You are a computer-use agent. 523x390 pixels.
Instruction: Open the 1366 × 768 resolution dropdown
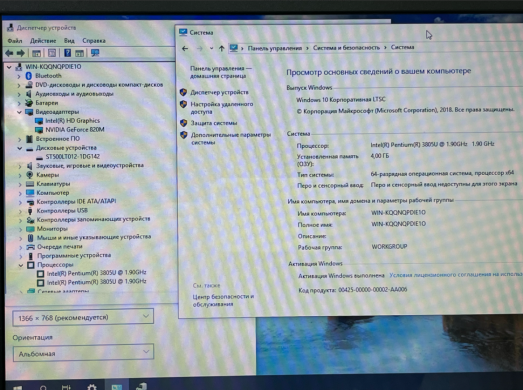[x=83, y=317]
